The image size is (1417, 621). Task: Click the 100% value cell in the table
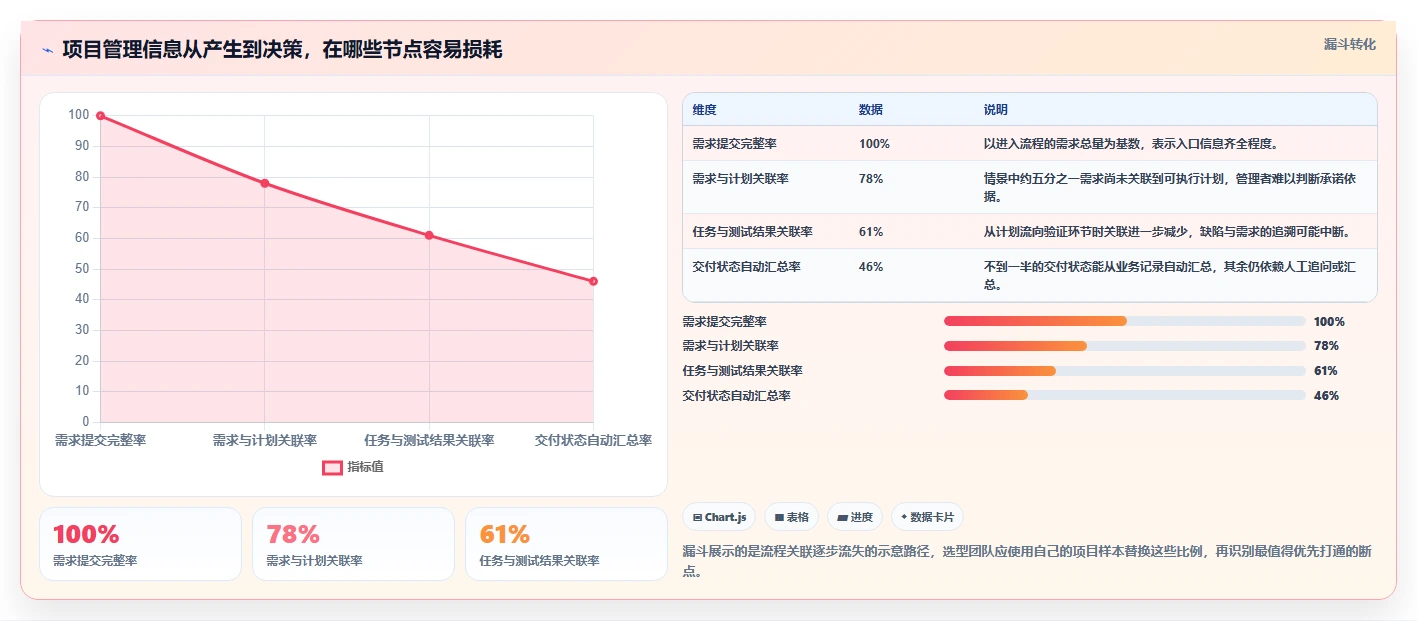coord(874,144)
